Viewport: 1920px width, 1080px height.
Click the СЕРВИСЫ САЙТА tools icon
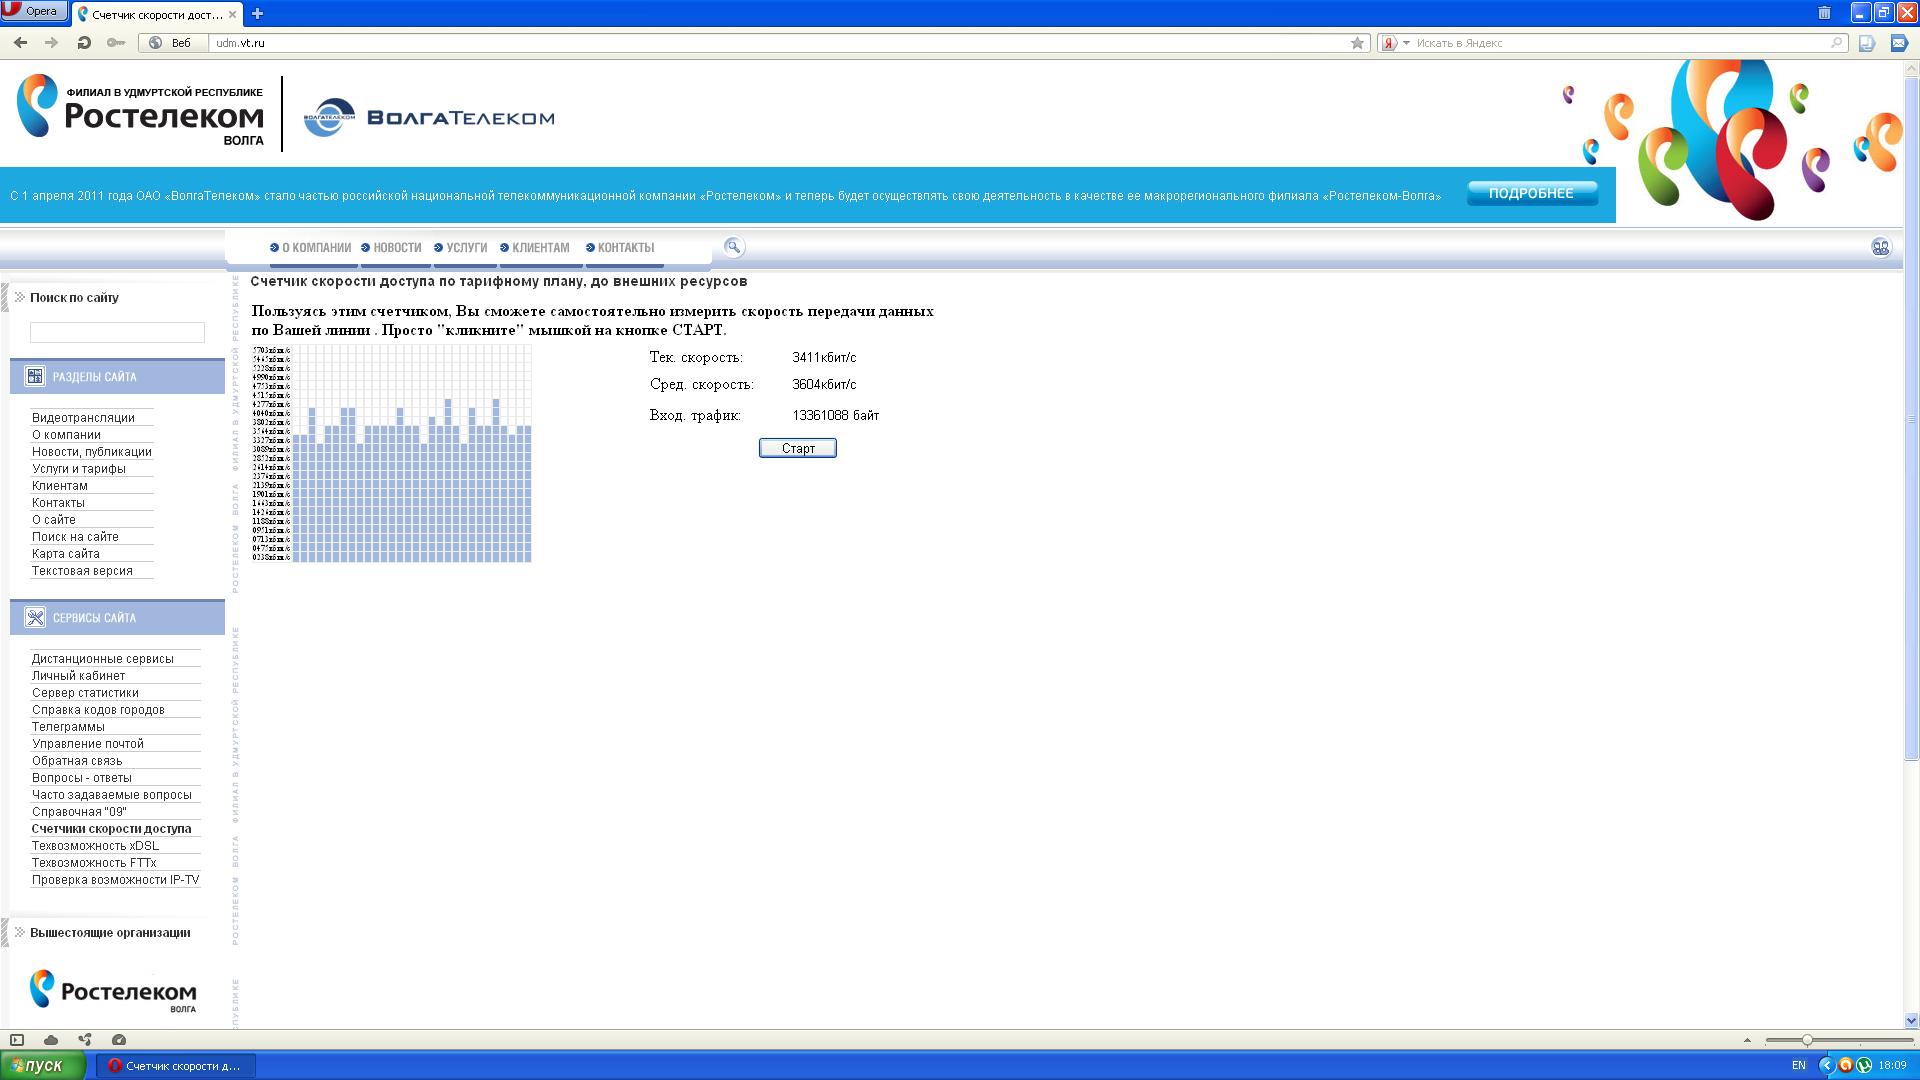point(35,617)
